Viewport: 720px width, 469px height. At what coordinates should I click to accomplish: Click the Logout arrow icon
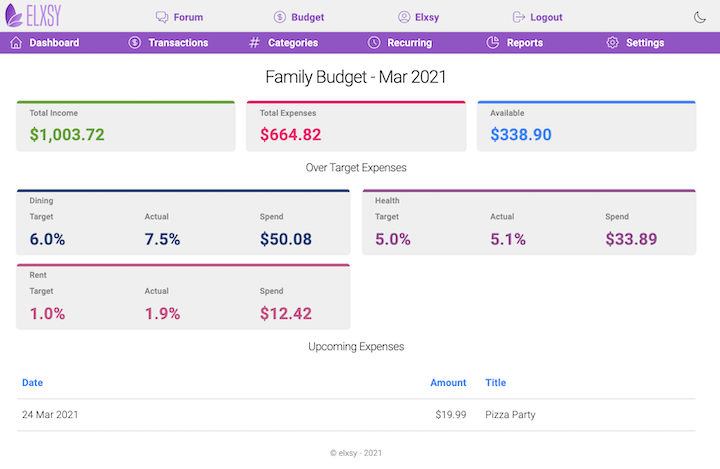[519, 17]
